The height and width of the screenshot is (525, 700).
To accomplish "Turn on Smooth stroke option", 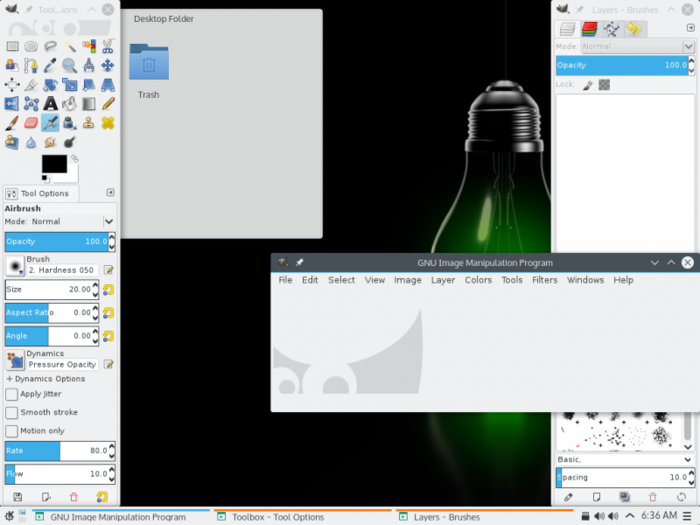I will (12, 412).
